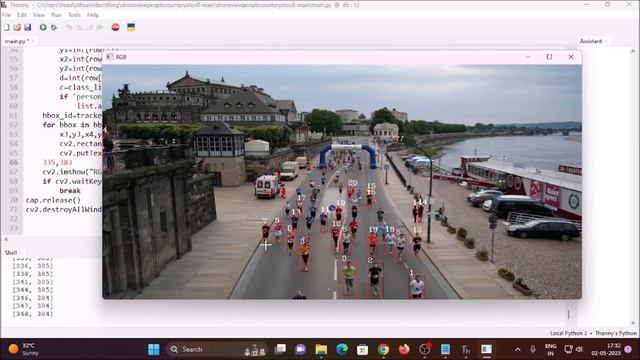The height and width of the screenshot is (360, 640).
Task: Open File Explorer from the taskbar
Action: point(321,349)
